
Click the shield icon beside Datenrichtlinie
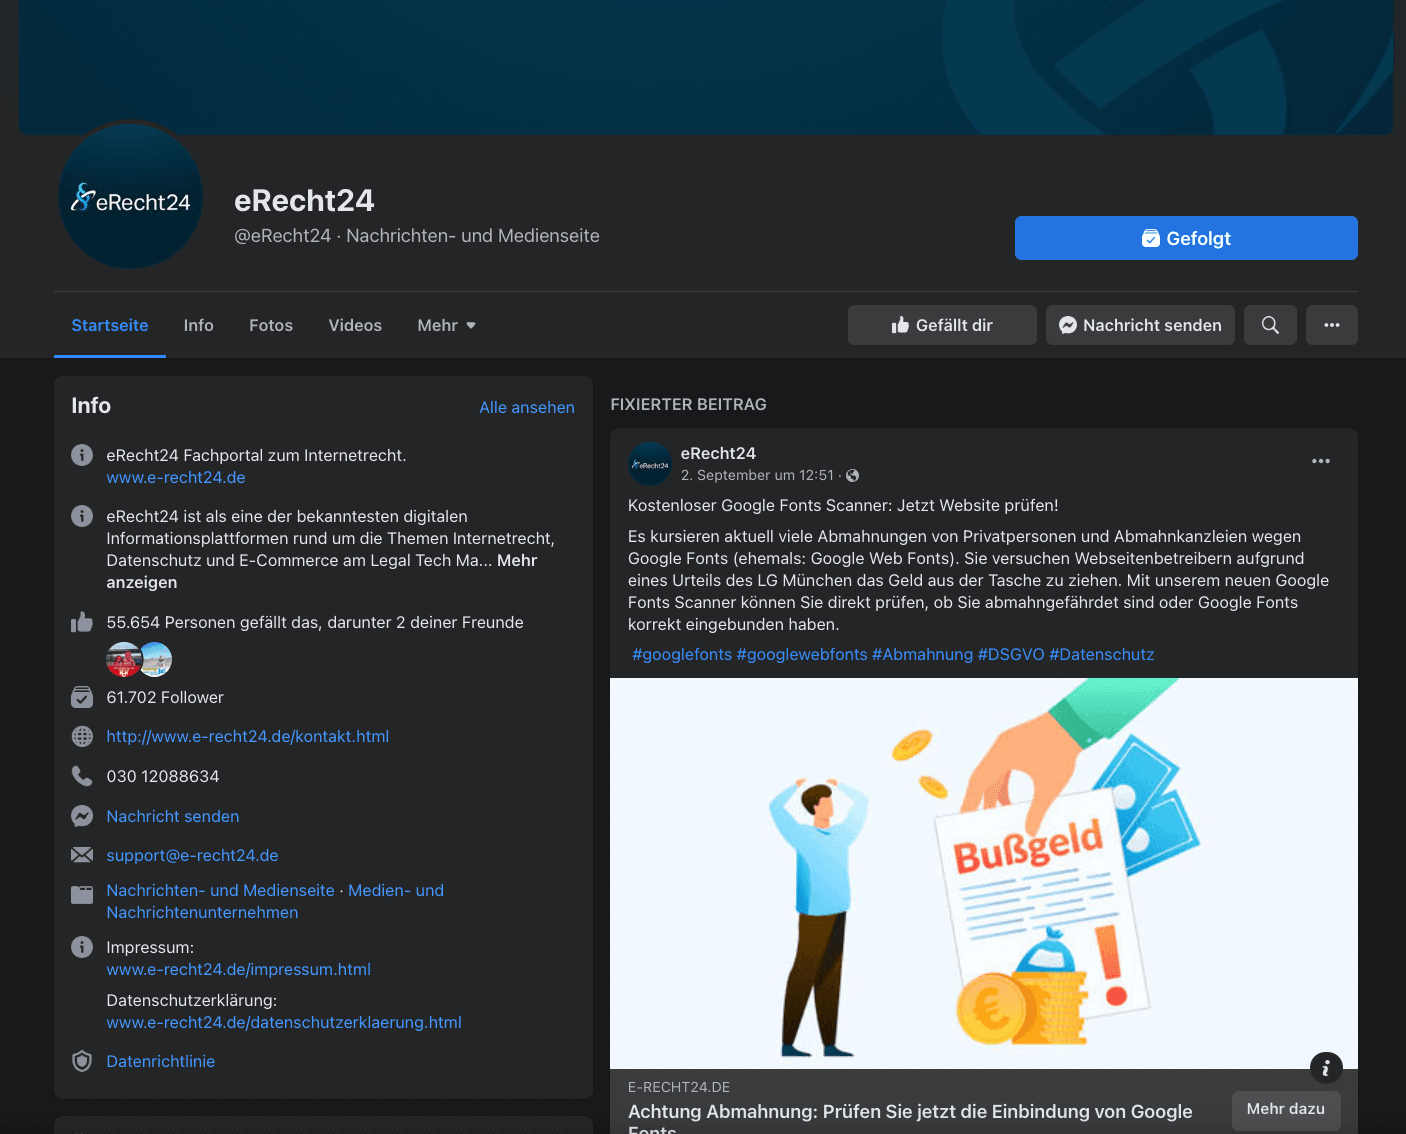[82, 1061]
